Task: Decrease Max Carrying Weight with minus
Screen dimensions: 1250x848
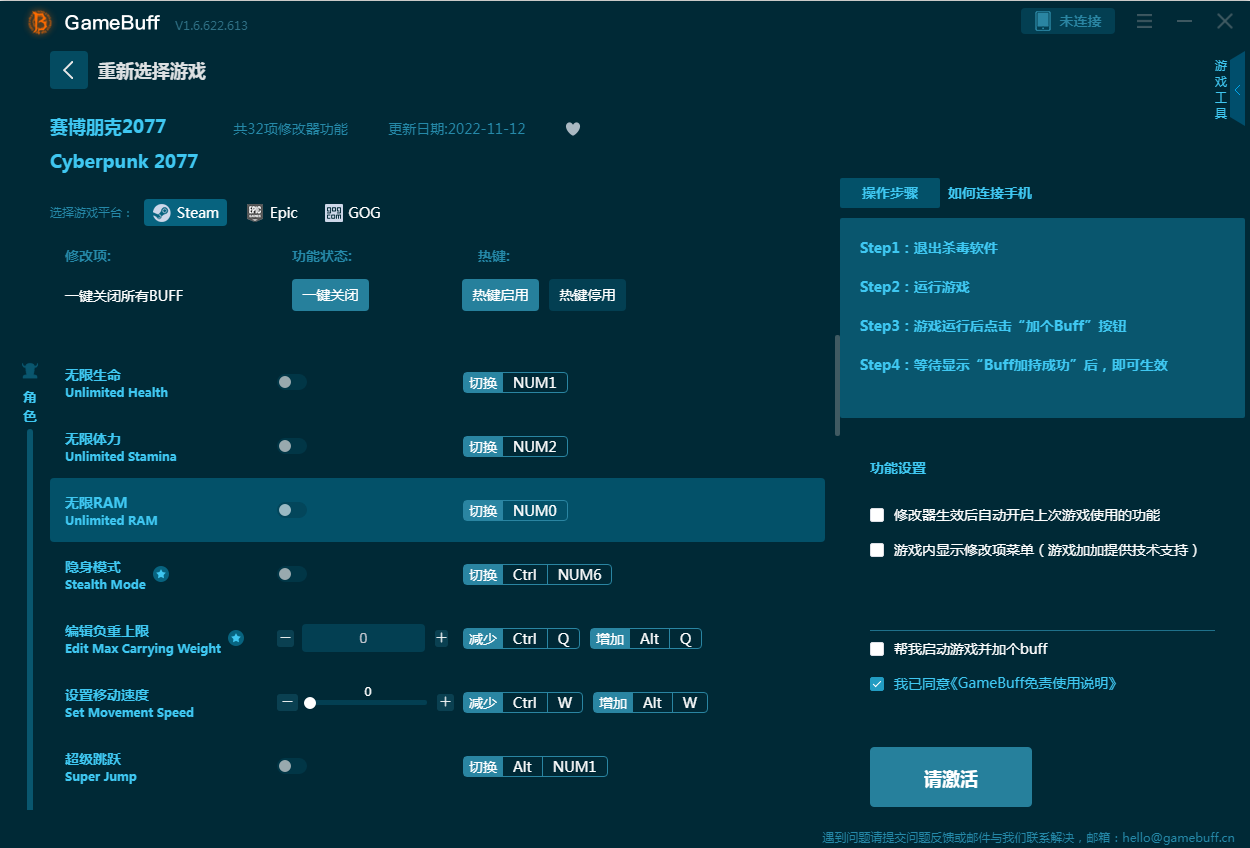Action: click(286, 638)
